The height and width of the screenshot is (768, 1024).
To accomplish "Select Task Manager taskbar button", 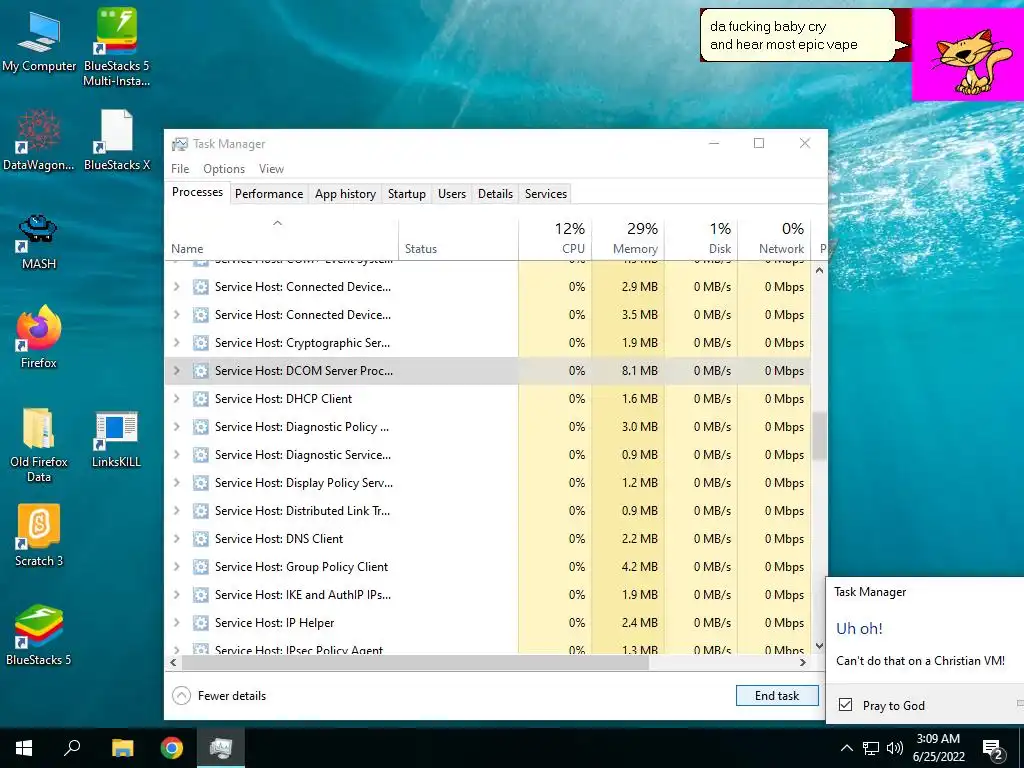I will point(221,748).
